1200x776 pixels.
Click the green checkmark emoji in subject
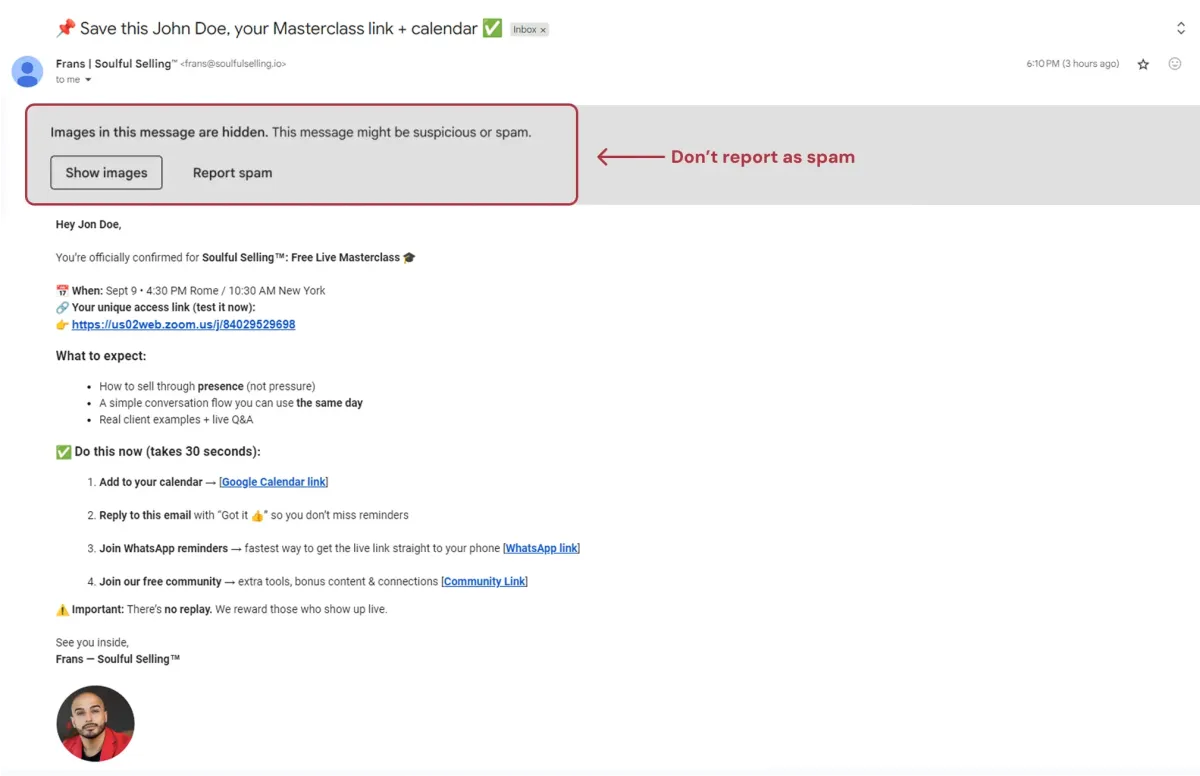[x=492, y=28]
